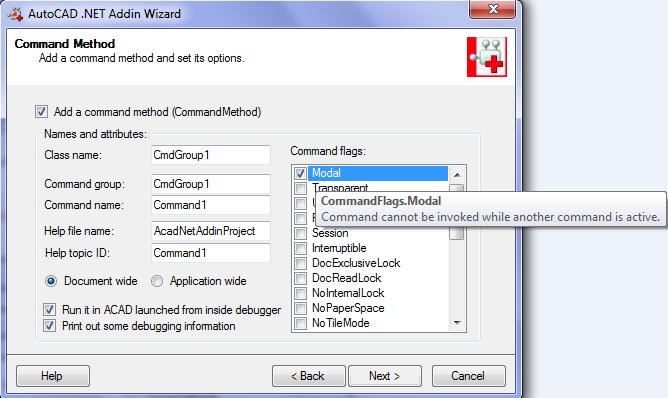Disable Run it in ACAD from debugger
The width and height of the screenshot is (668, 398).
pos(49,310)
